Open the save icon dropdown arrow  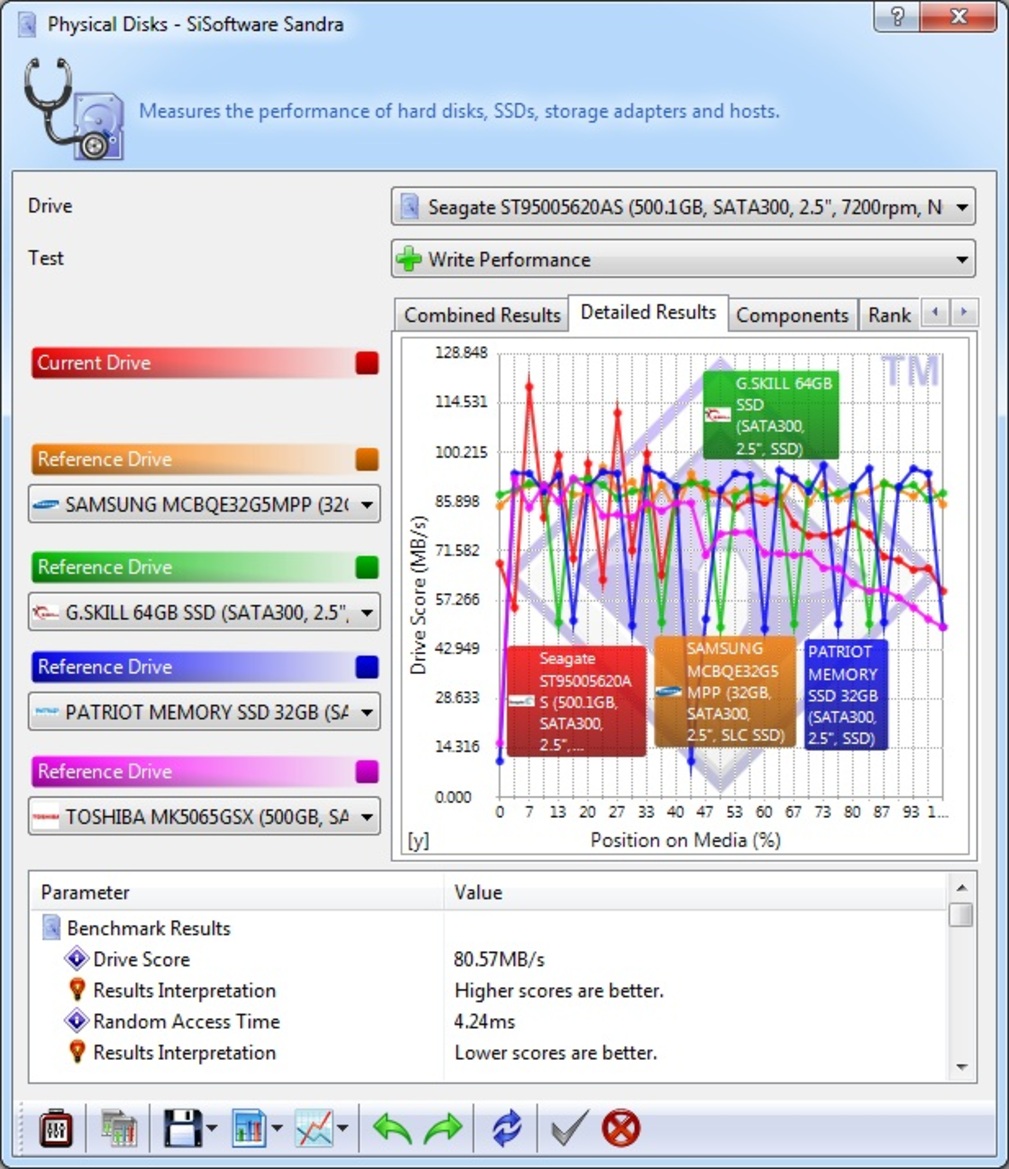coord(212,1128)
